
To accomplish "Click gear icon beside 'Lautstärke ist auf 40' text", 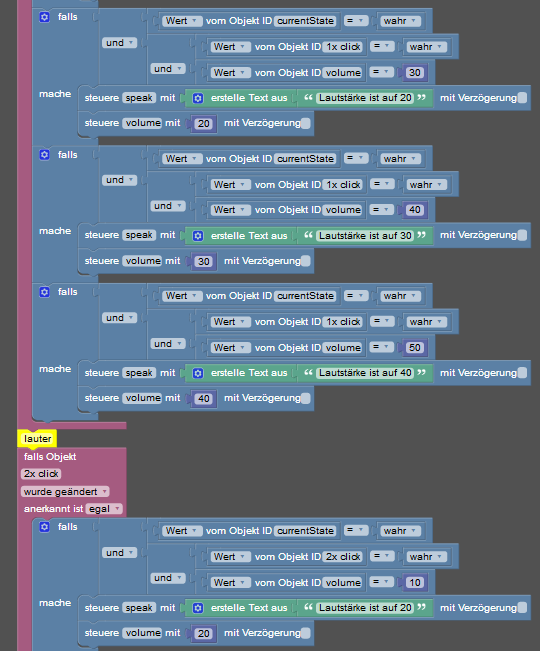I will [198, 373].
